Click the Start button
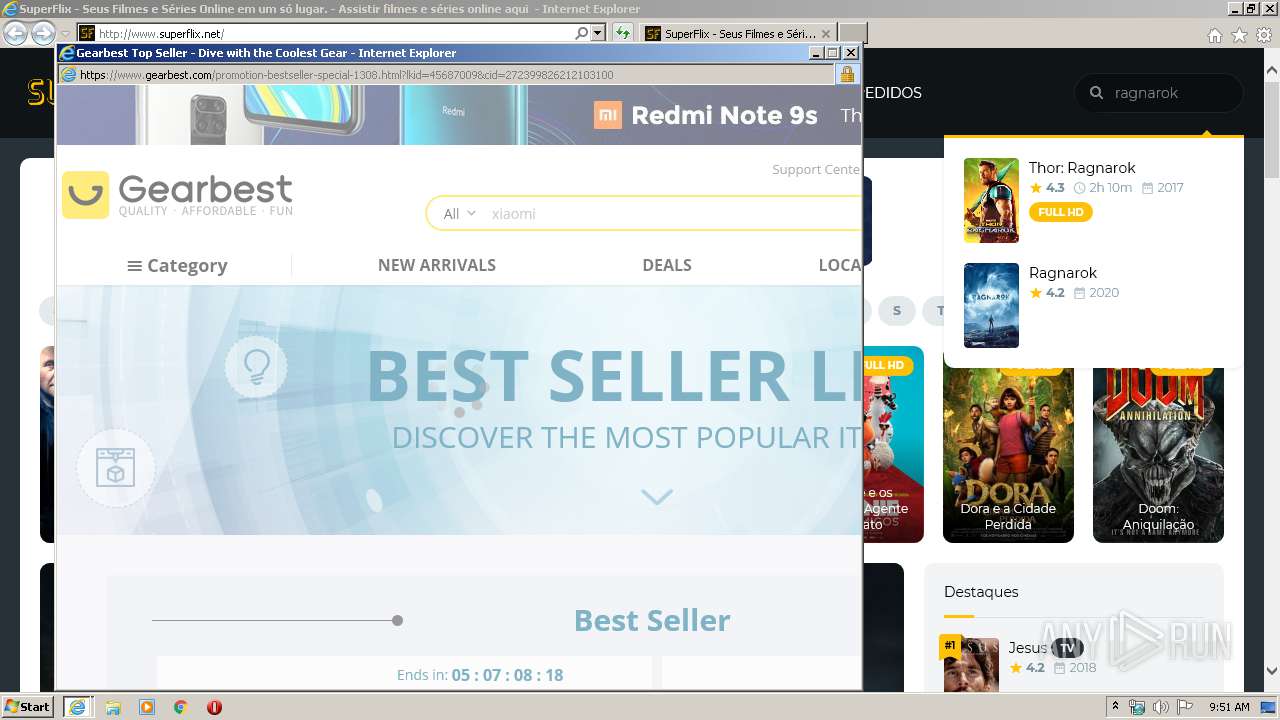 [x=28, y=706]
